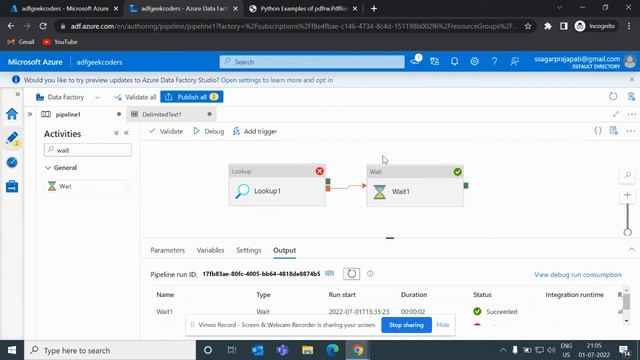The width and height of the screenshot is (640, 360).
Task: Click the canvas zoom slider handle
Action: [x=628, y=232]
